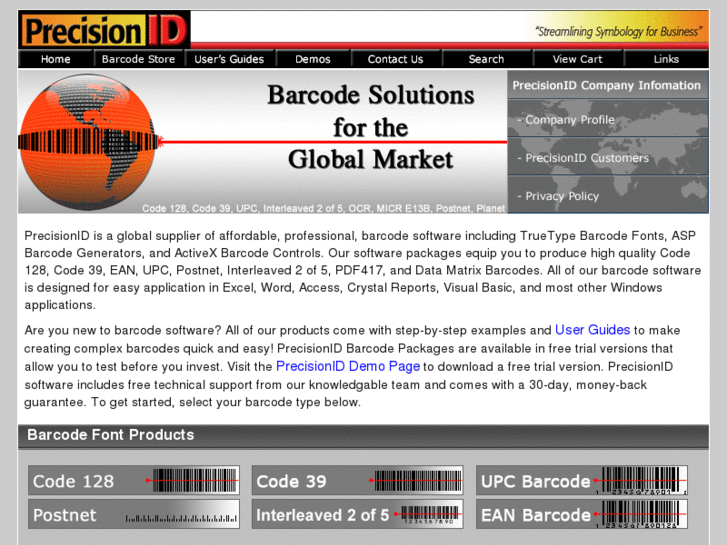Open User's Guides in navigation bar

tap(229, 59)
